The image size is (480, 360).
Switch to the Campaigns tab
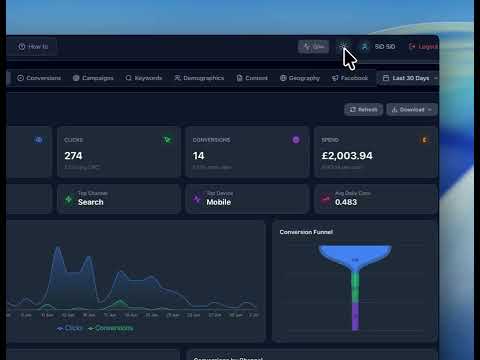click(x=93, y=78)
